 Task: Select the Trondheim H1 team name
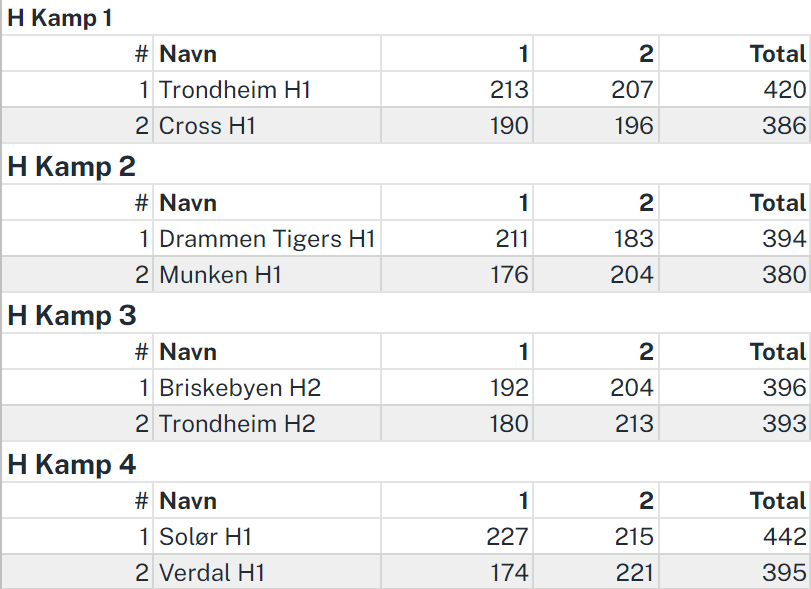click(234, 90)
